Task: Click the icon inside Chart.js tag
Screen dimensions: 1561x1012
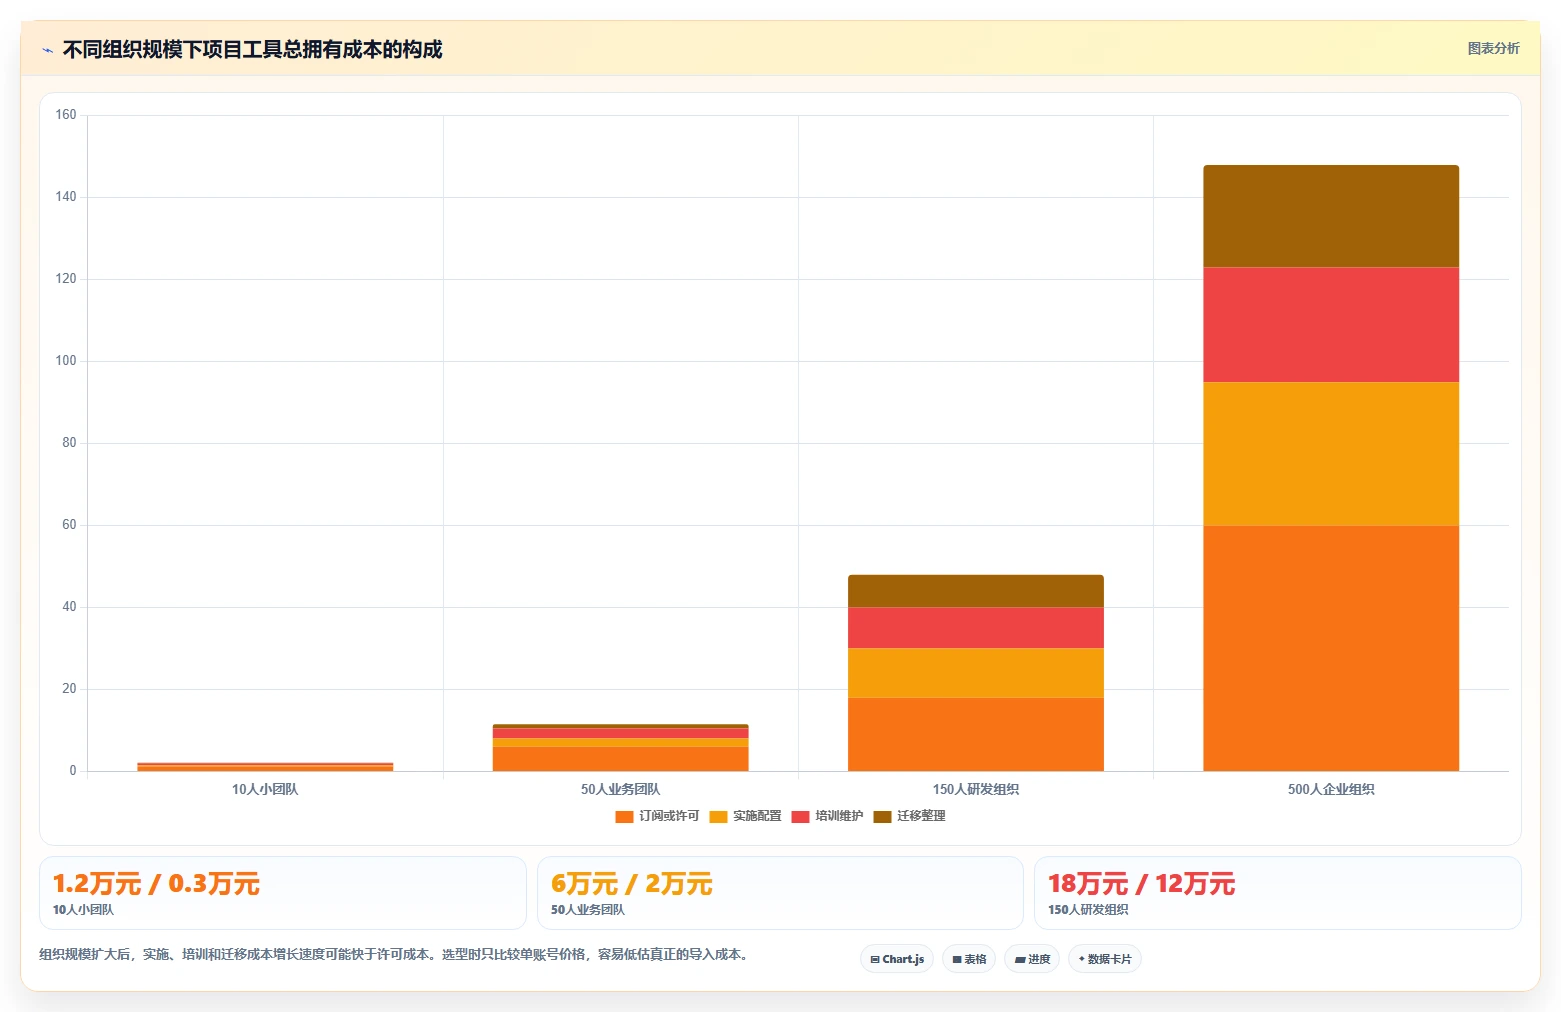Action: pyautogui.click(x=875, y=960)
